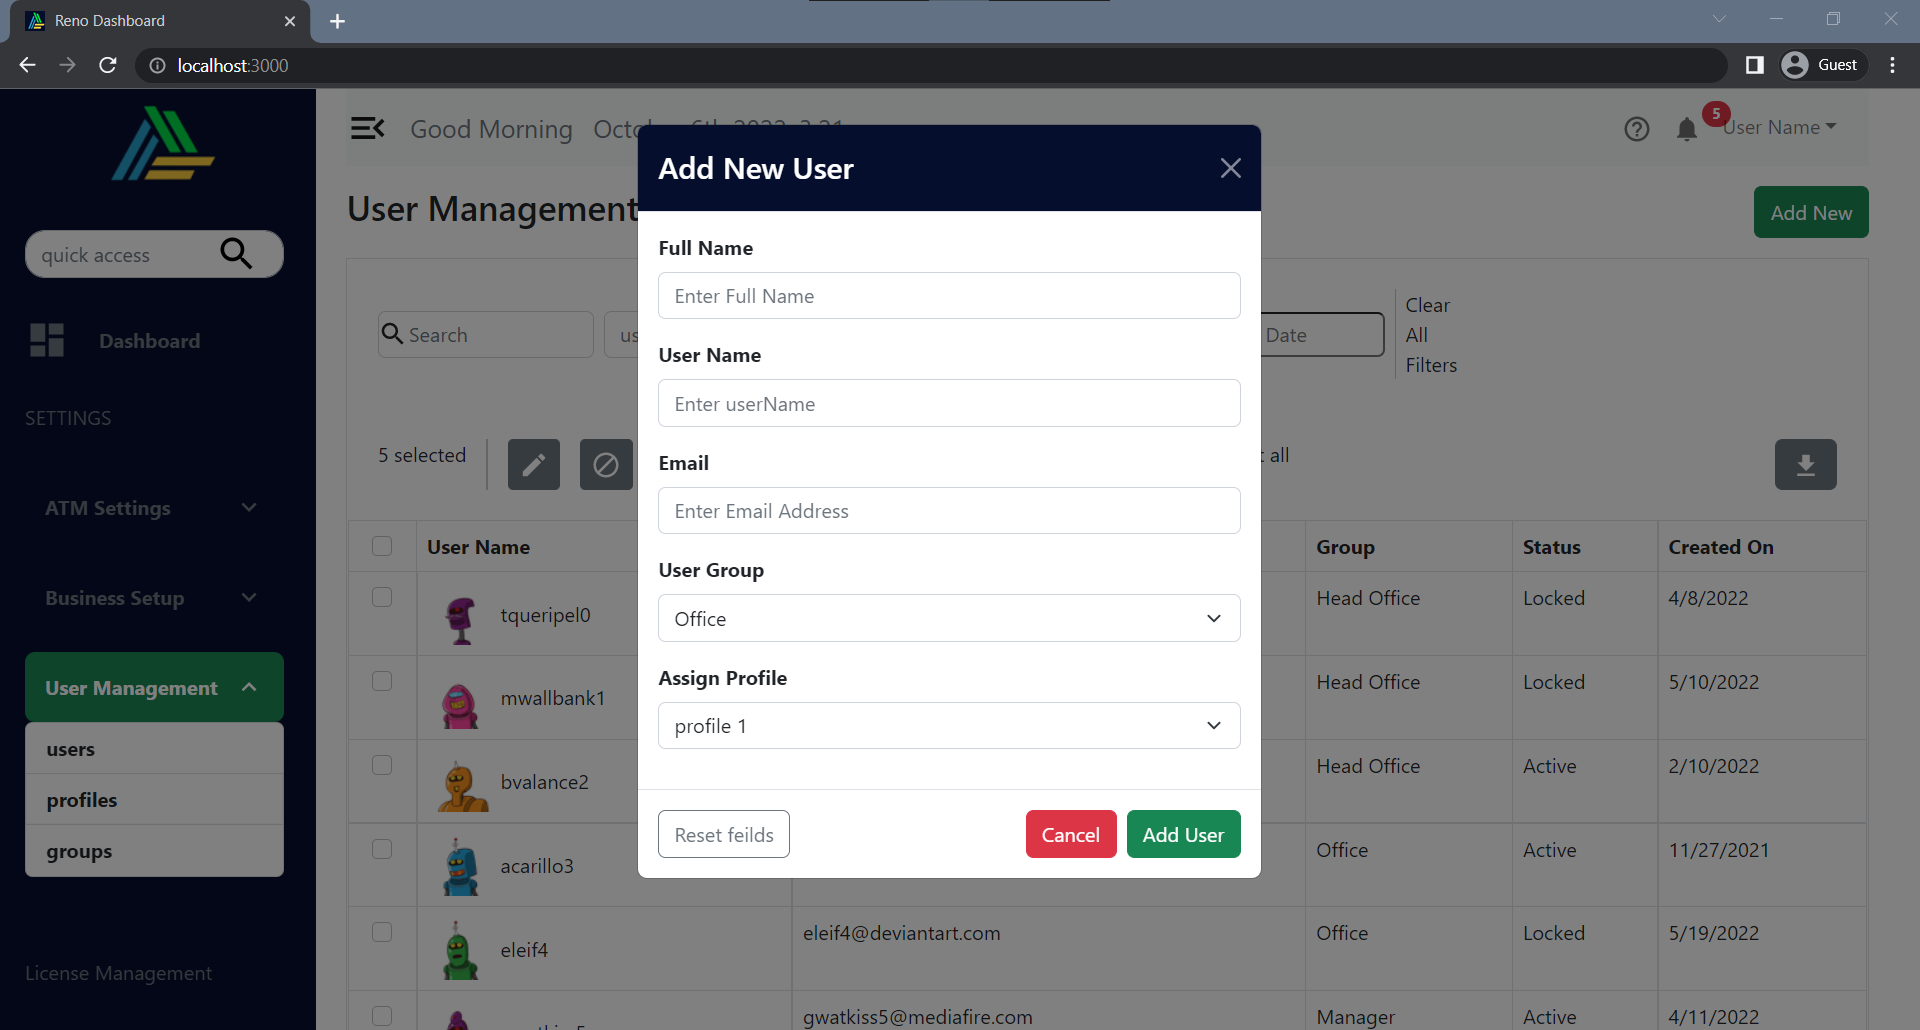Open the help question mark icon

click(x=1637, y=129)
